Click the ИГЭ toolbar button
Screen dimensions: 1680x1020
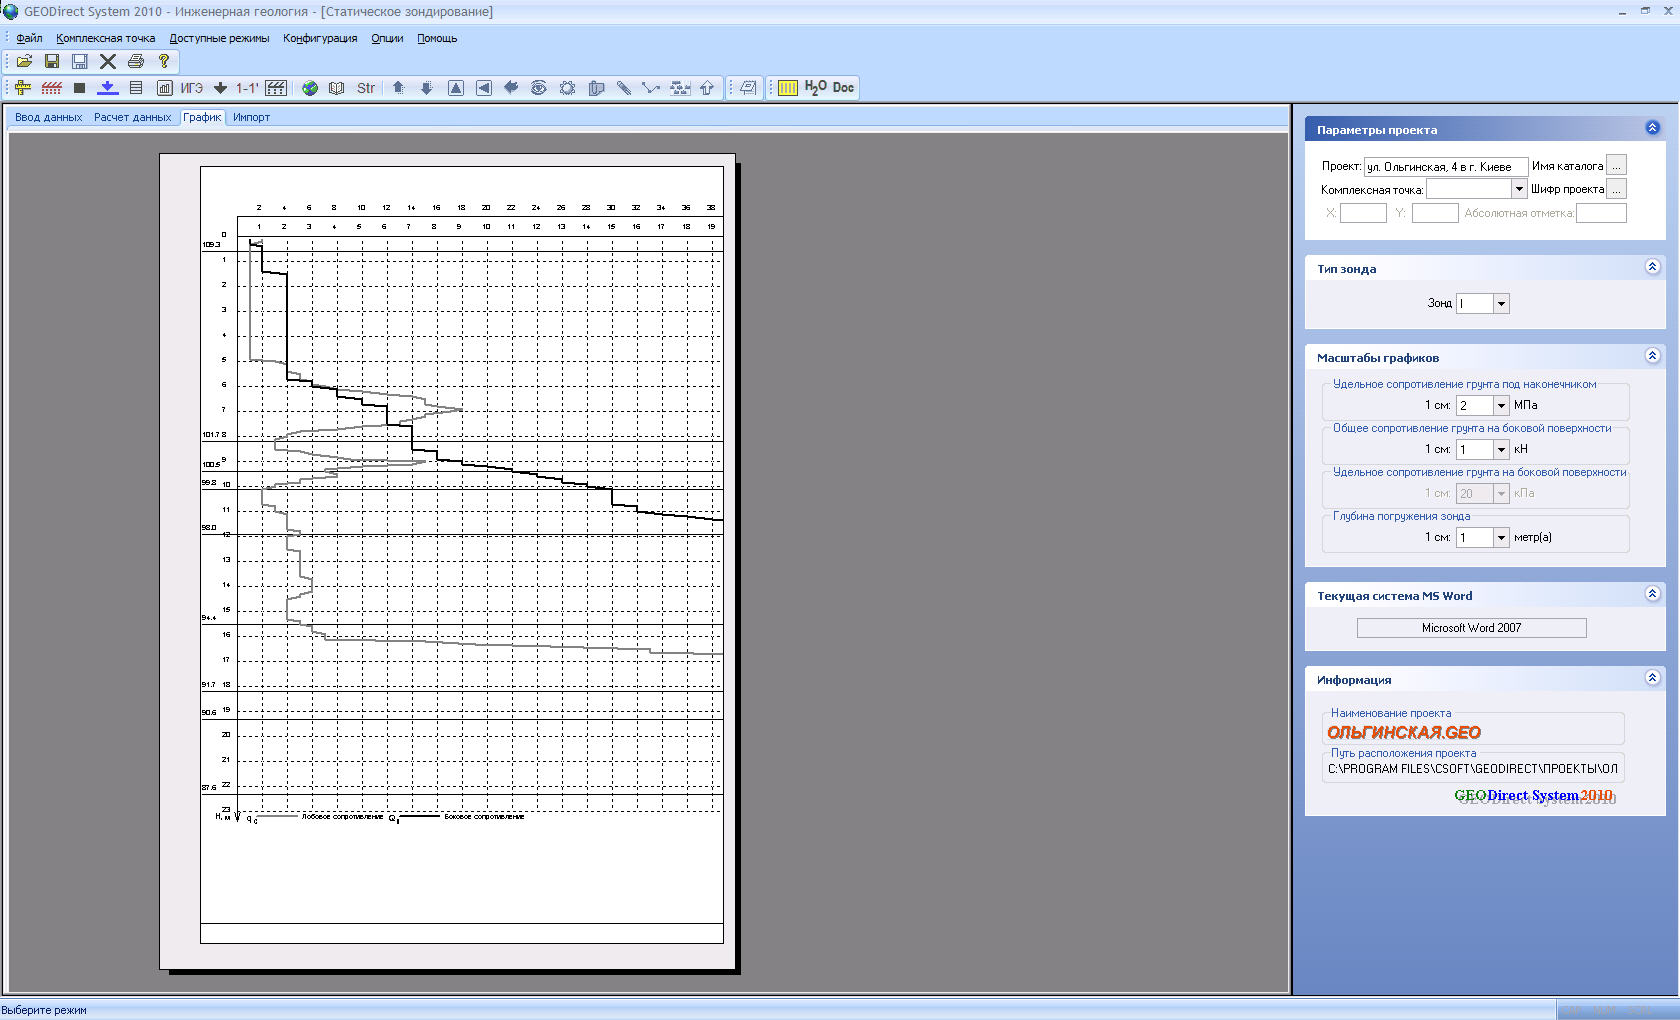(x=191, y=88)
